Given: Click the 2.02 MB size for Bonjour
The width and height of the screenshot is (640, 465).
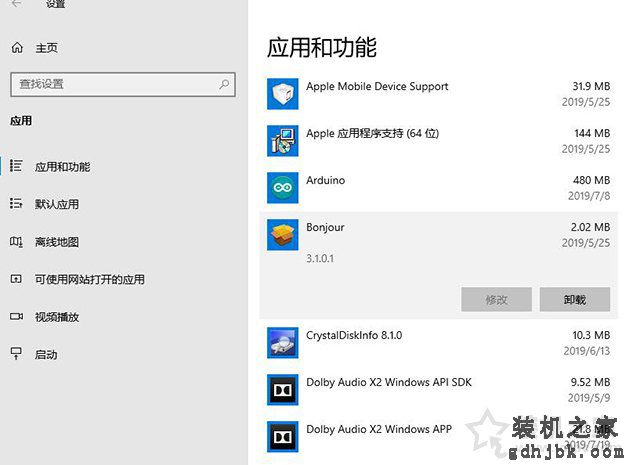Looking at the screenshot, I should tap(591, 227).
